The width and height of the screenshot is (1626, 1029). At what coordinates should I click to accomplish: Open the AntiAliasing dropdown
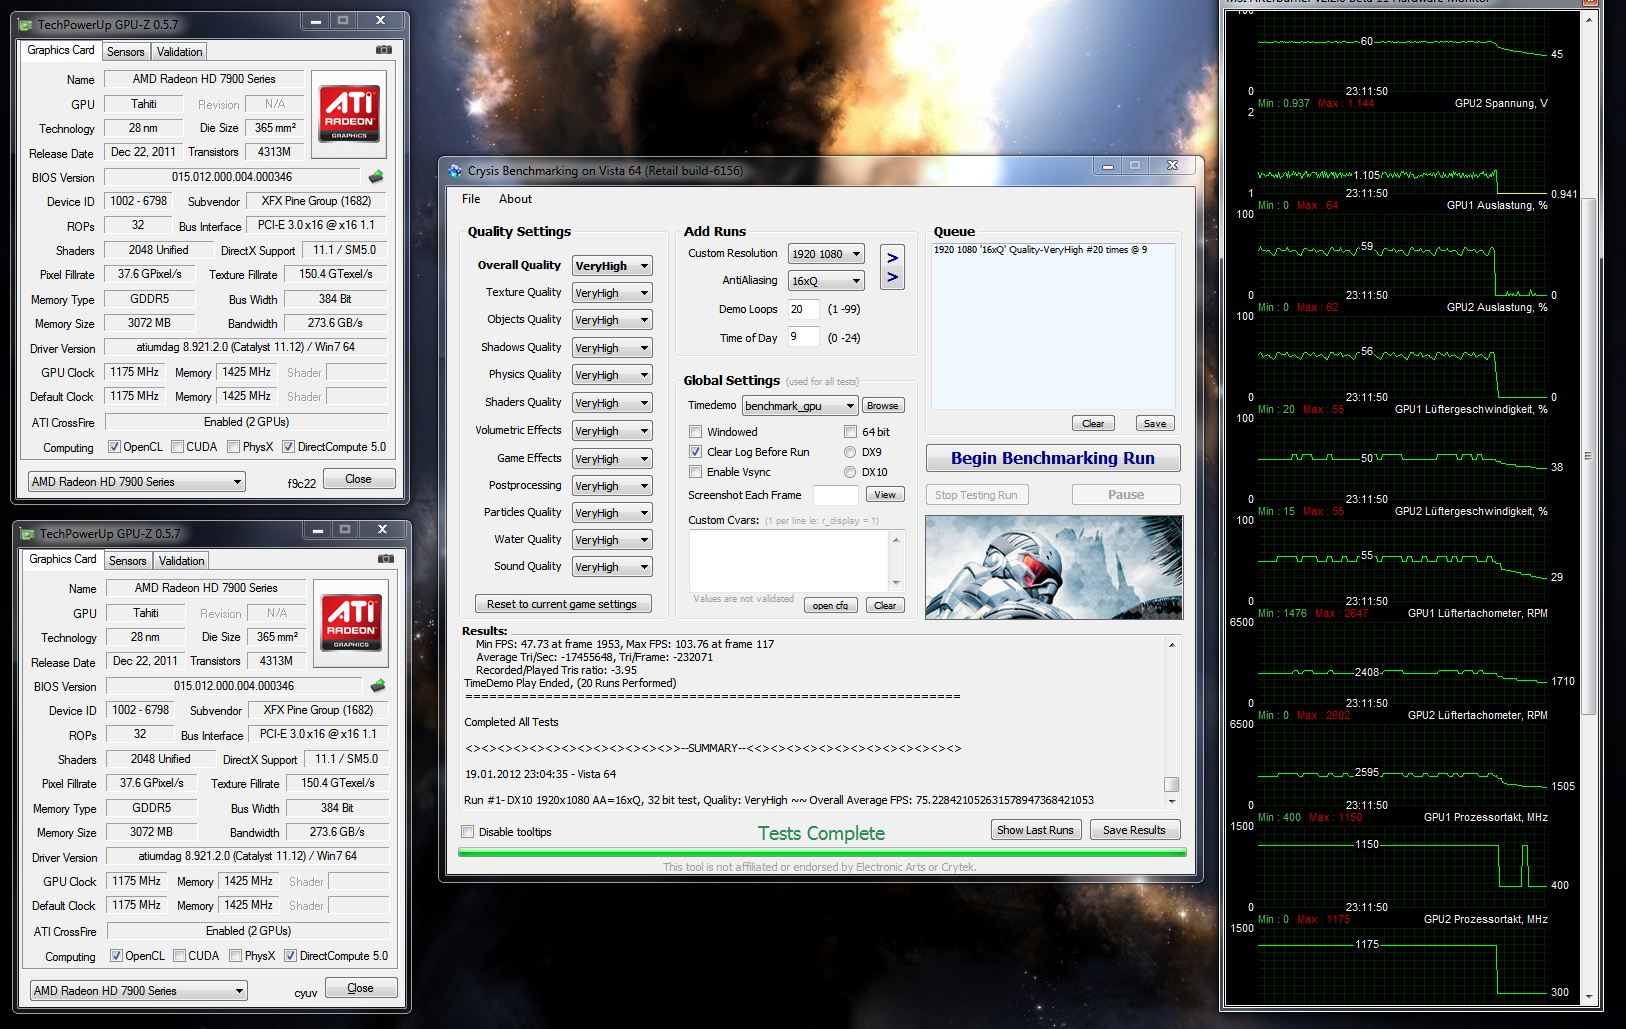[x=826, y=281]
